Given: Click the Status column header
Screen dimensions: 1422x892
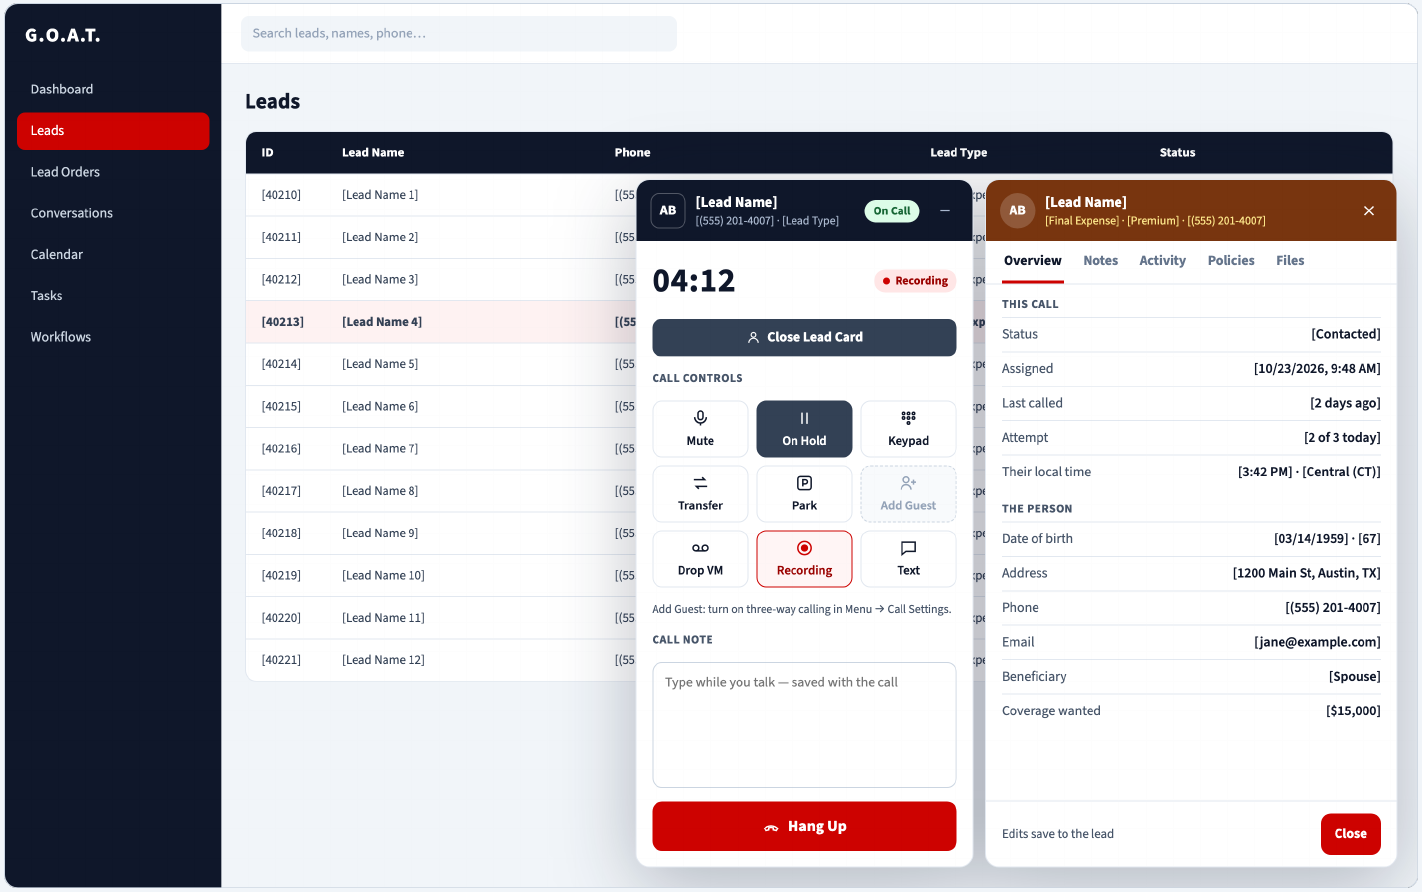Looking at the screenshot, I should click(1177, 153).
